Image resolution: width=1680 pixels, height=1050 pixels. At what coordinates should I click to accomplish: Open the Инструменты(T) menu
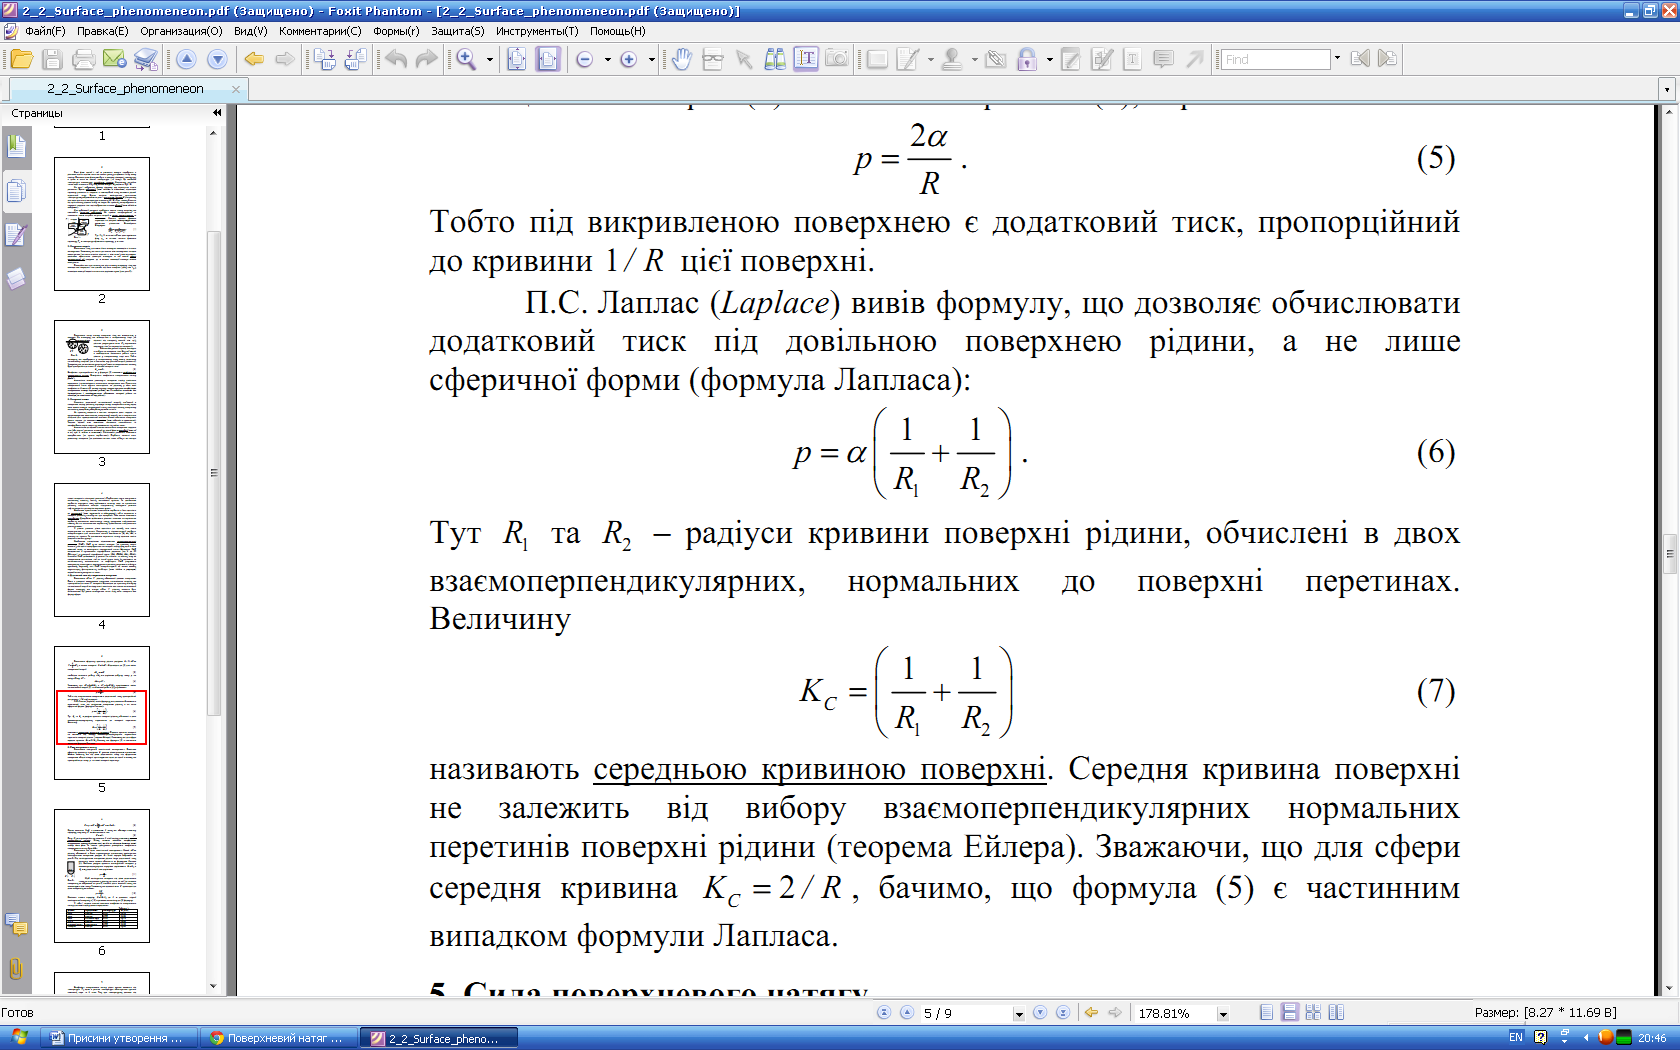pos(537,31)
